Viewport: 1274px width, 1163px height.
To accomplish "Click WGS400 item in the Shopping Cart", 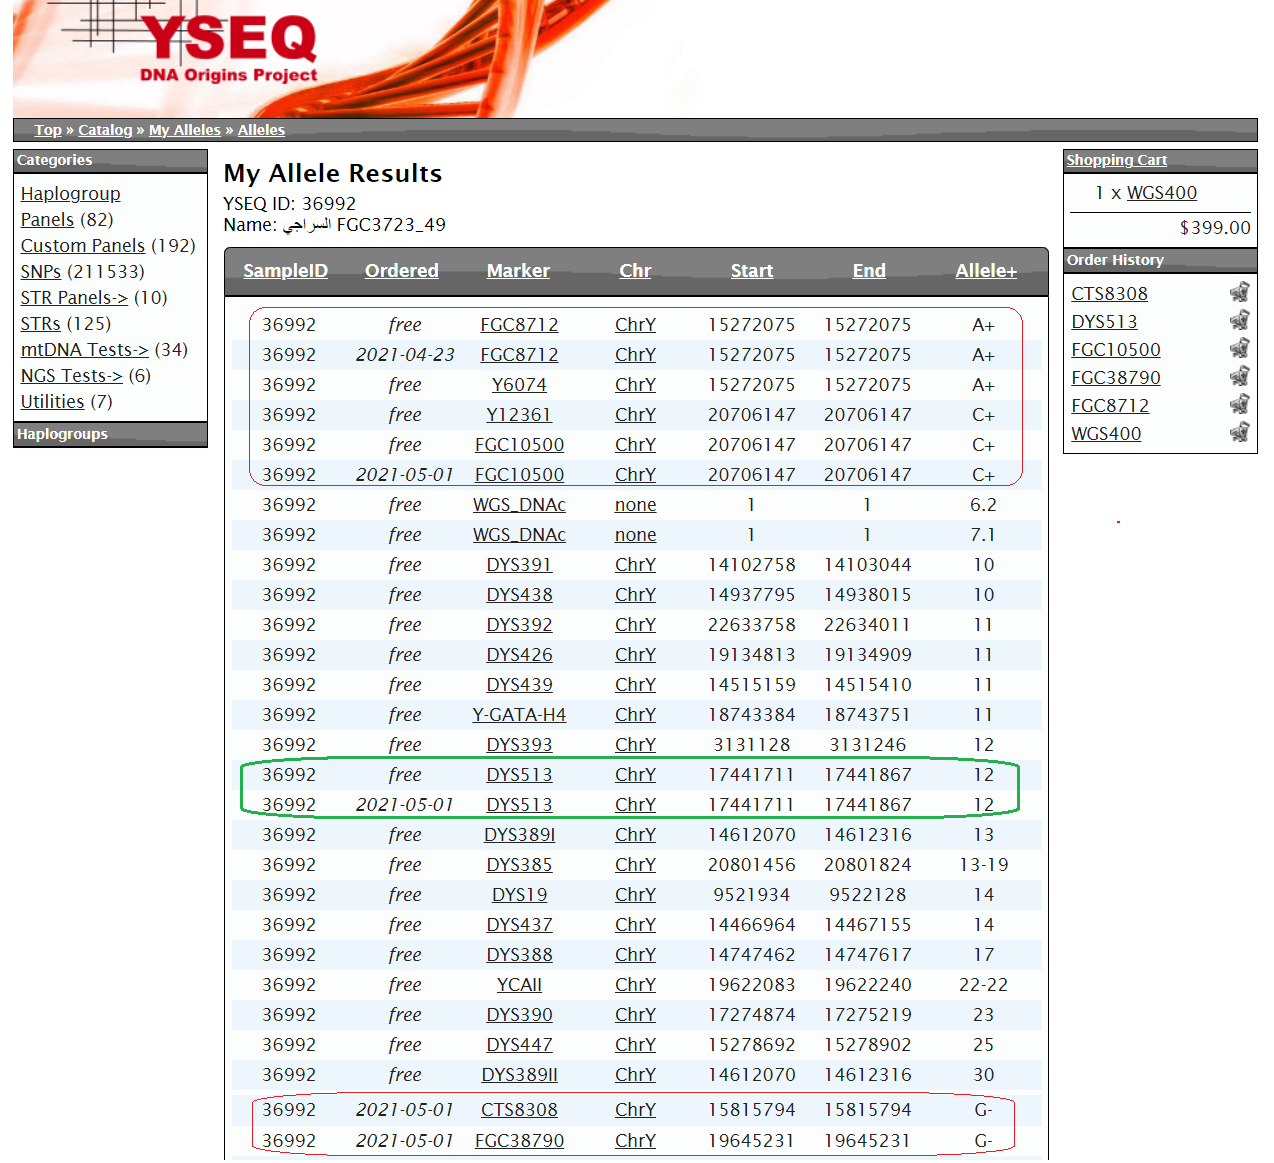I will click(1161, 193).
